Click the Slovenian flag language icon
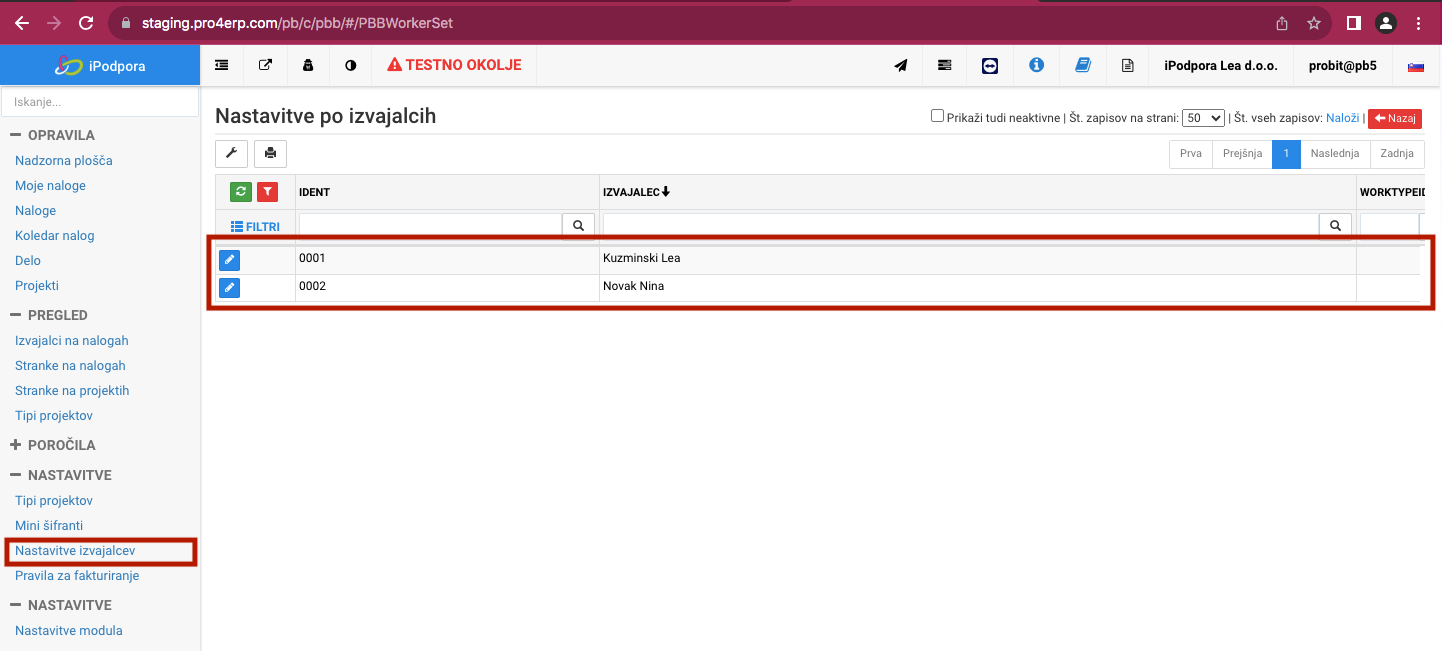 point(1416,66)
